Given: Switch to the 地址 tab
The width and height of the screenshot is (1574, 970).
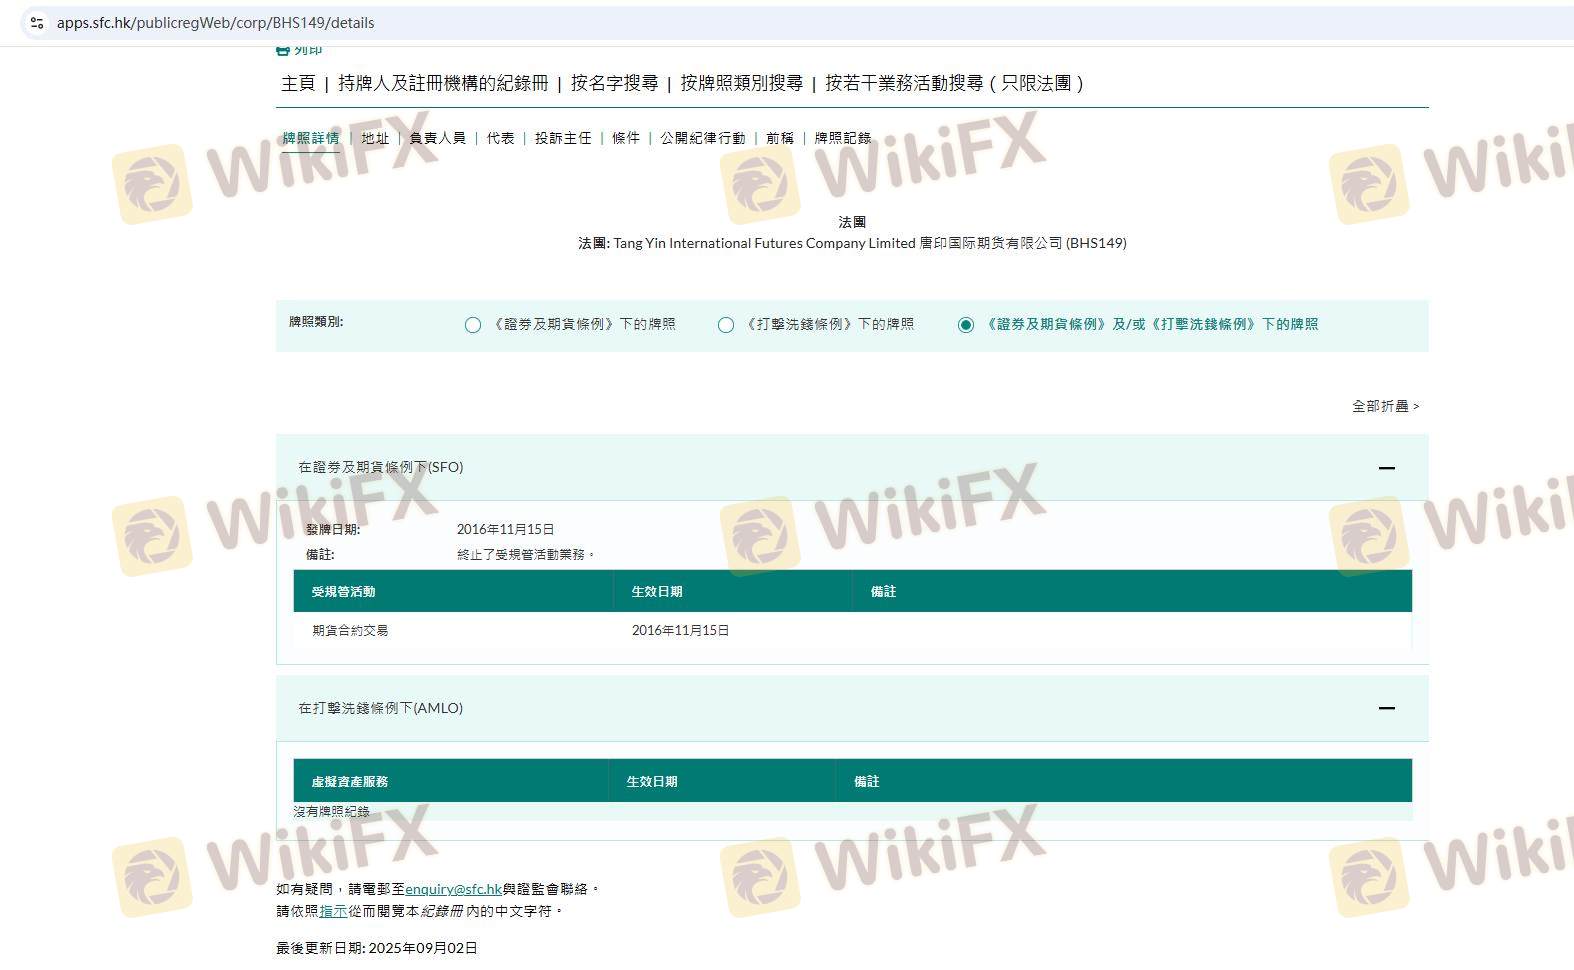Looking at the screenshot, I should [375, 138].
